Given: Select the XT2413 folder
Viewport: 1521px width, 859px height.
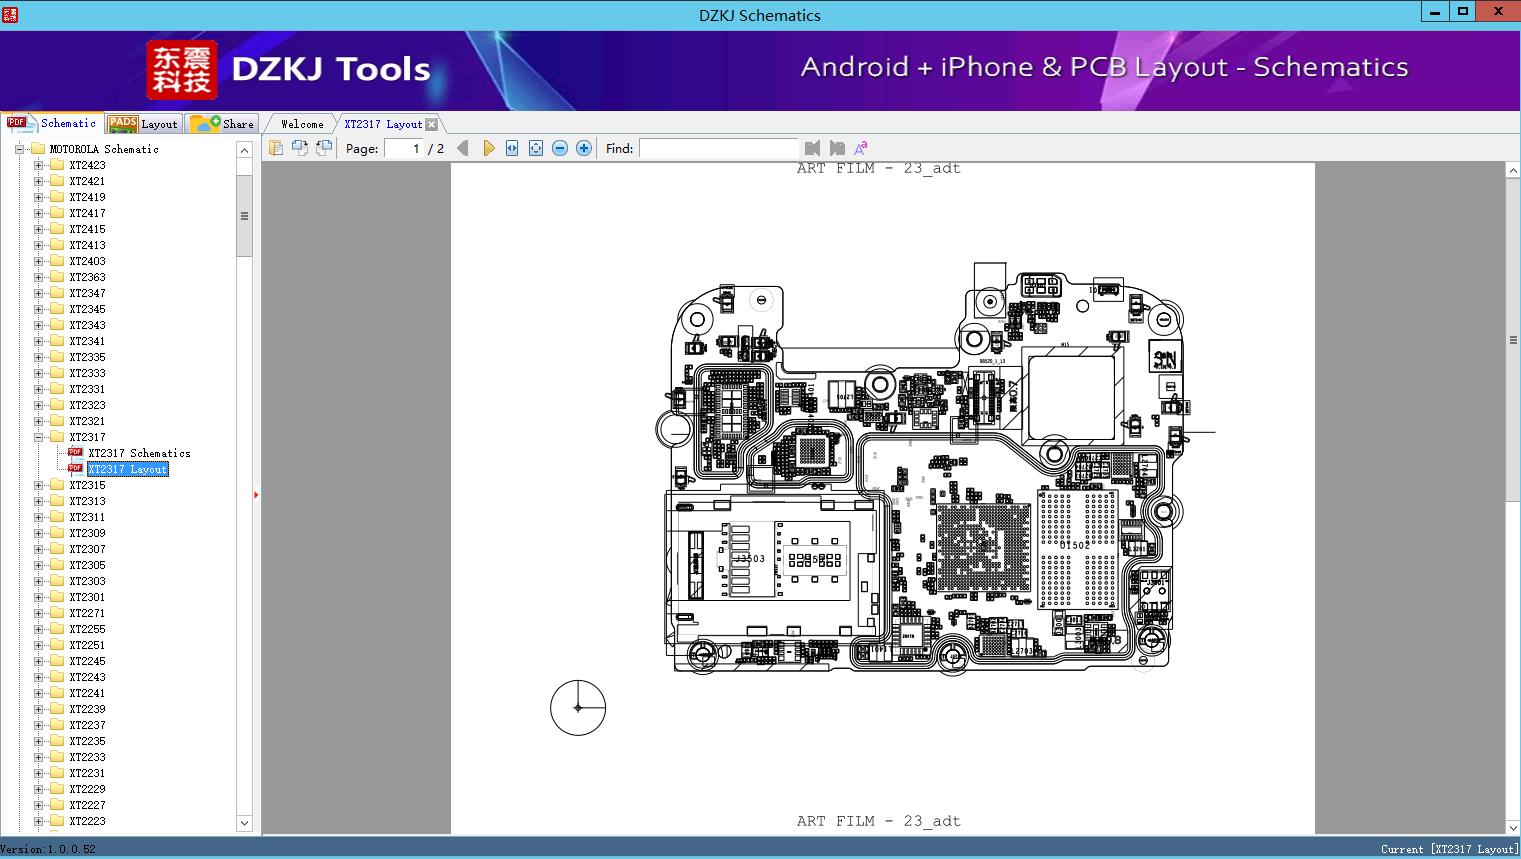Looking at the screenshot, I should (87, 245).
